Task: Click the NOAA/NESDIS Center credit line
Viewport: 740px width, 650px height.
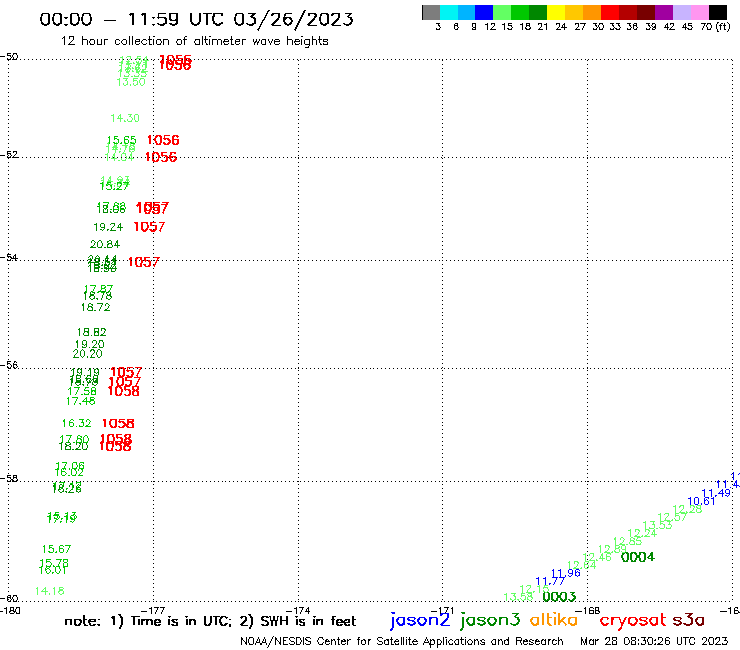Action: [x=402, y=641]
